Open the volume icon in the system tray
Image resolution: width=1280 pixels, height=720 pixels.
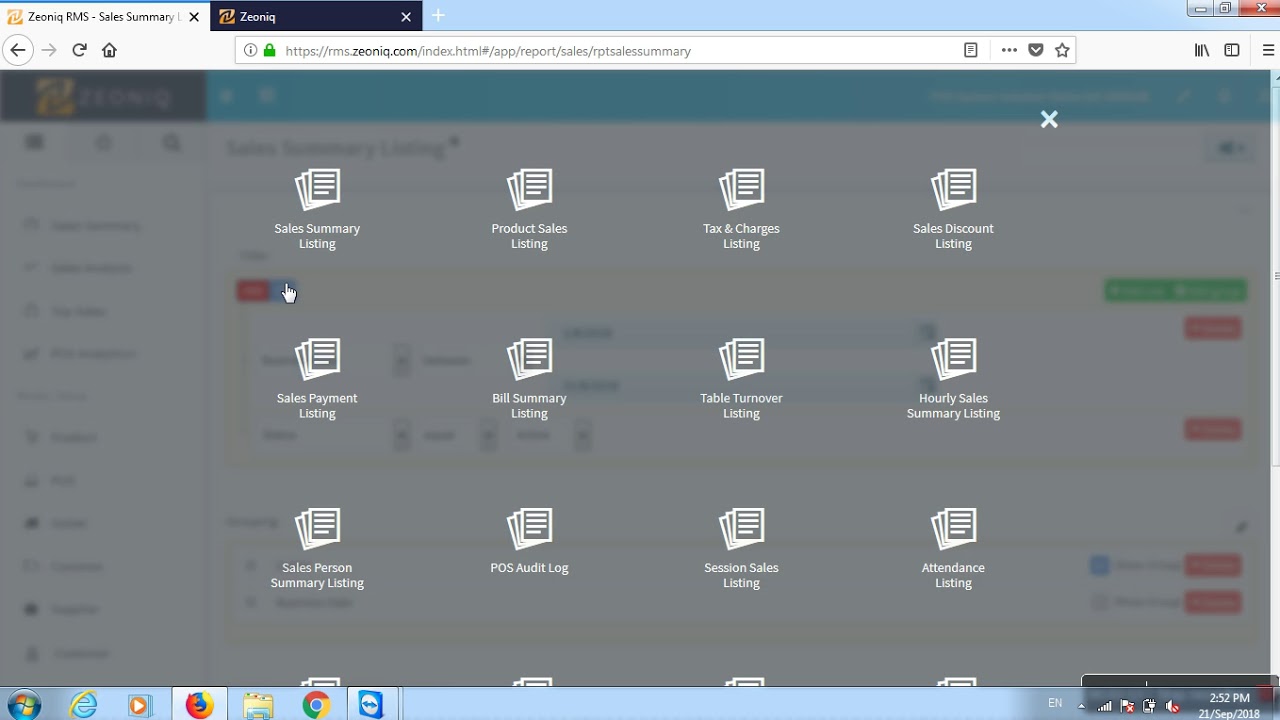(1173, 706)
